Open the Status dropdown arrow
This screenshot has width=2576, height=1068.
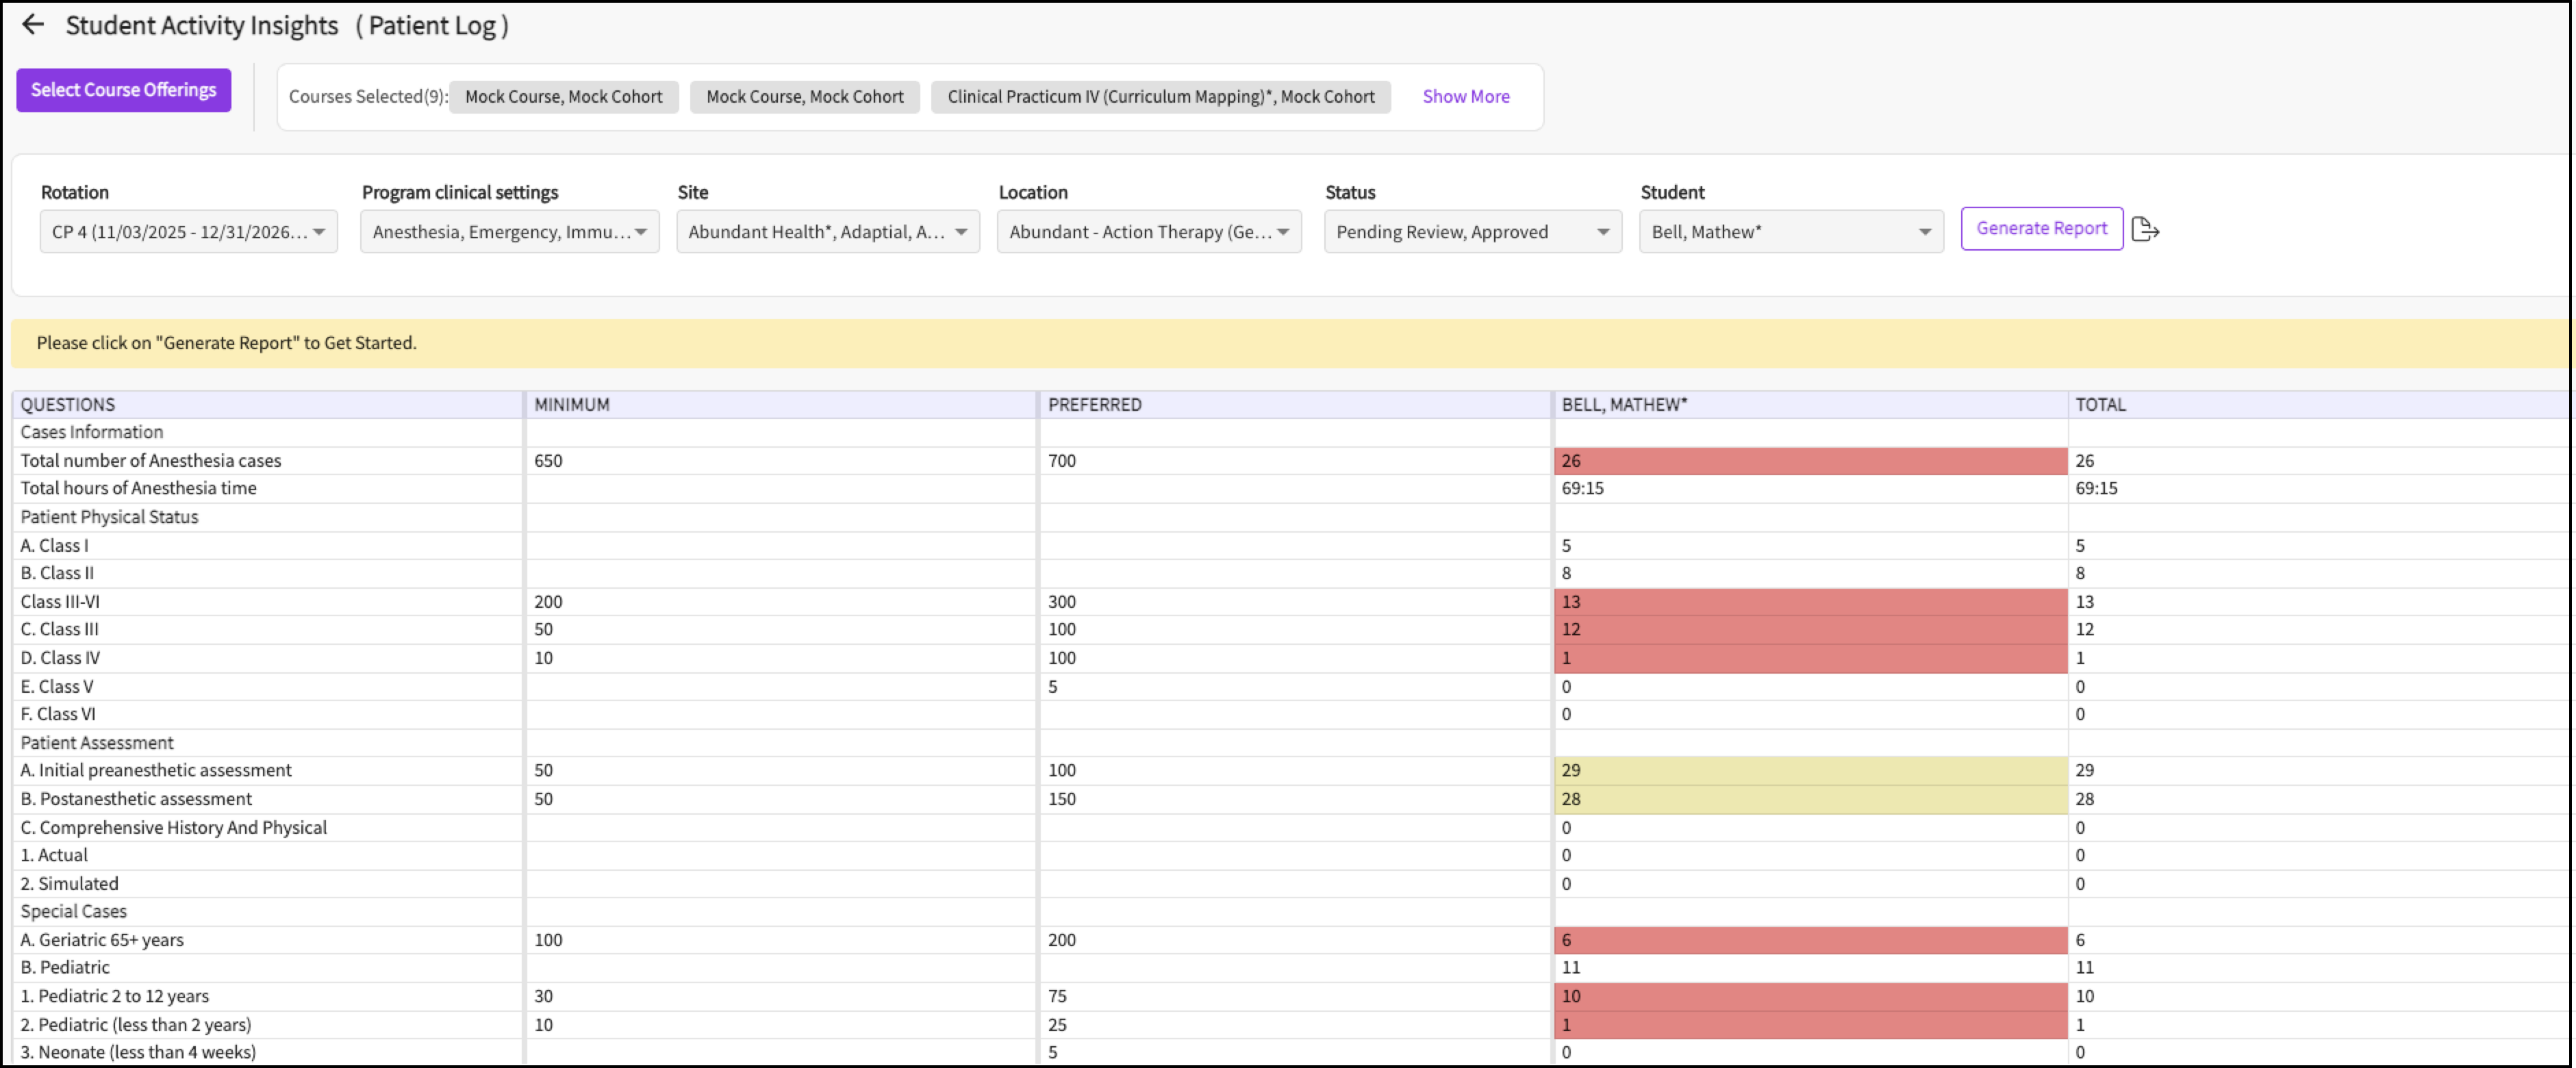(x=1602, y=232)
